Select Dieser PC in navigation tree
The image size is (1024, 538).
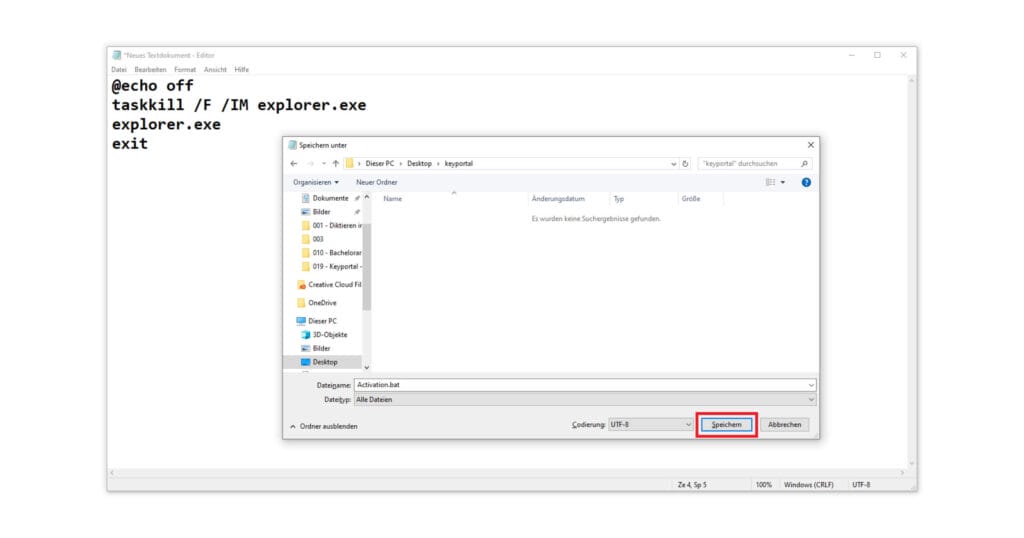click(x=321, y=320)
